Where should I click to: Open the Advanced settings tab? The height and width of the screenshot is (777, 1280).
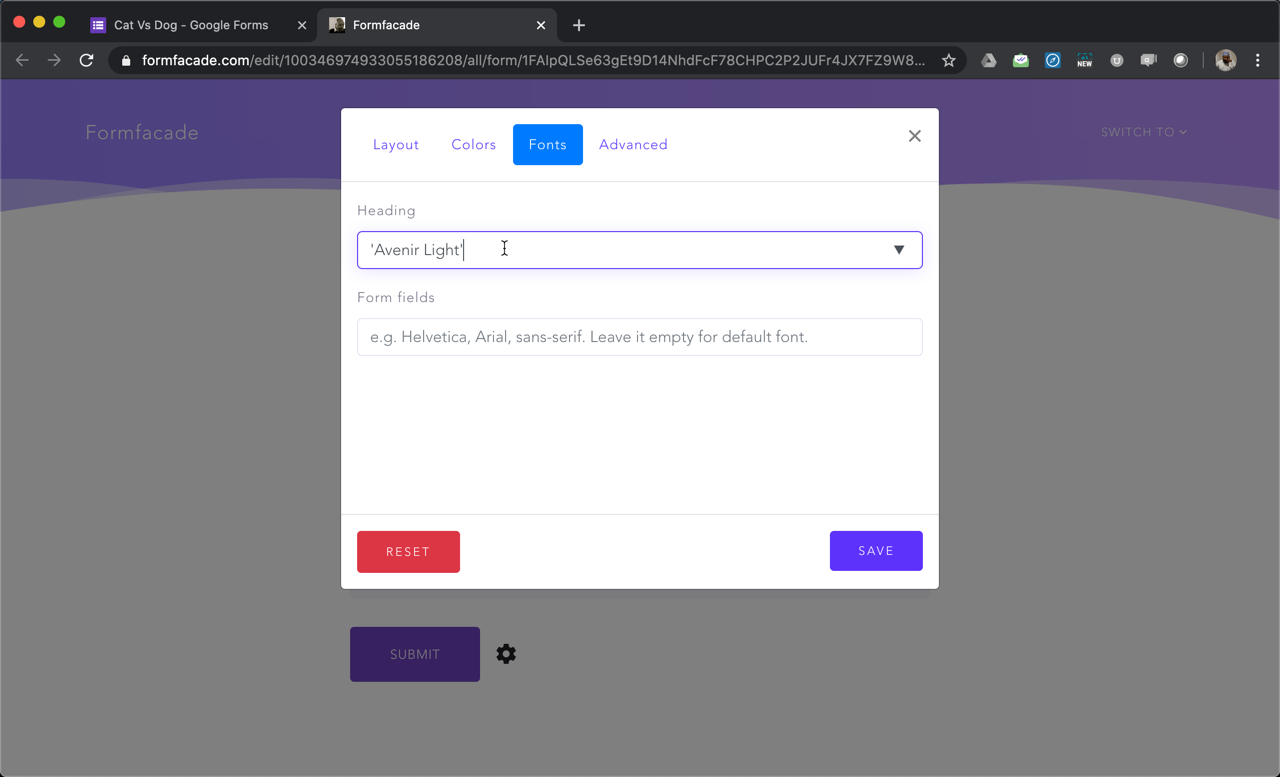[x=633, y=144]
